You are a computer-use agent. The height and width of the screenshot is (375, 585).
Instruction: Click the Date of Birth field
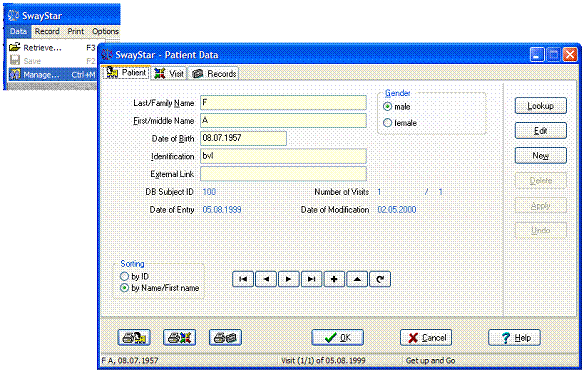243,138
